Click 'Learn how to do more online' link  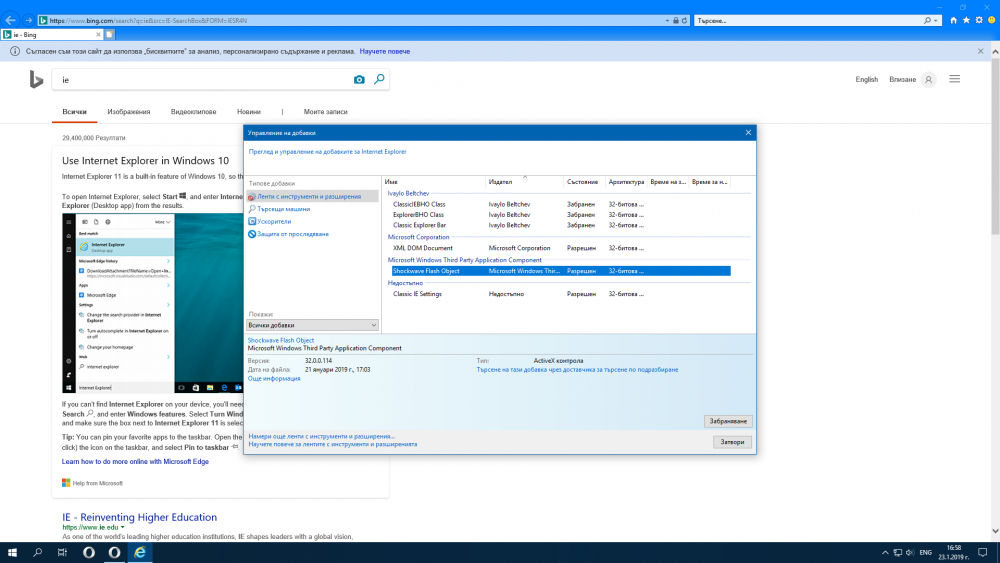tap(135, 462)
